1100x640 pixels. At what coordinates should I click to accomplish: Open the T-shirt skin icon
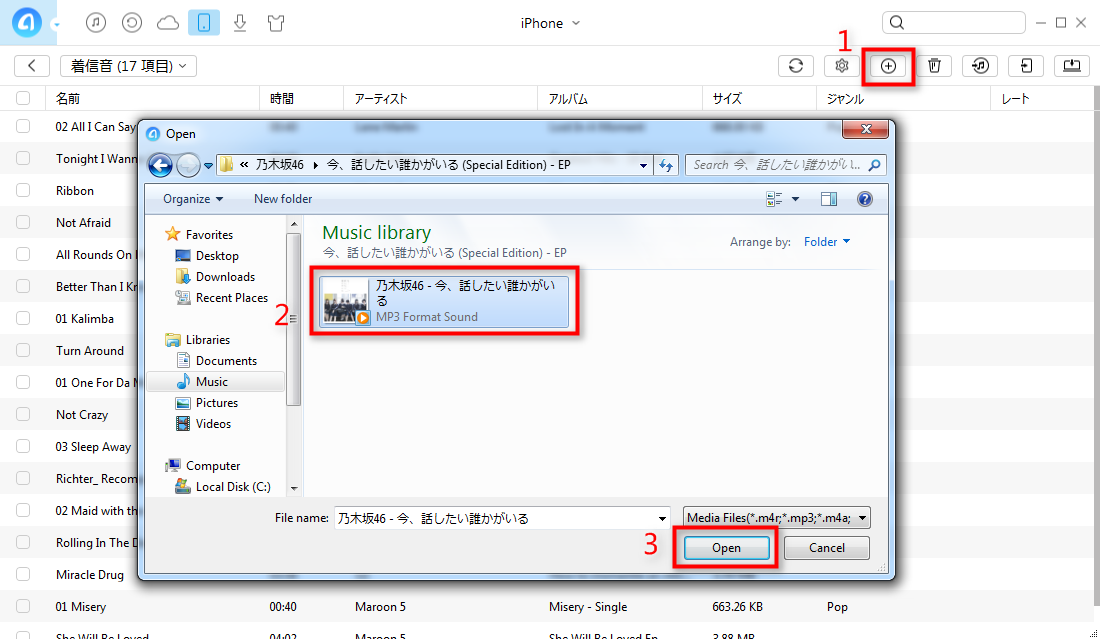pos(276,23)
